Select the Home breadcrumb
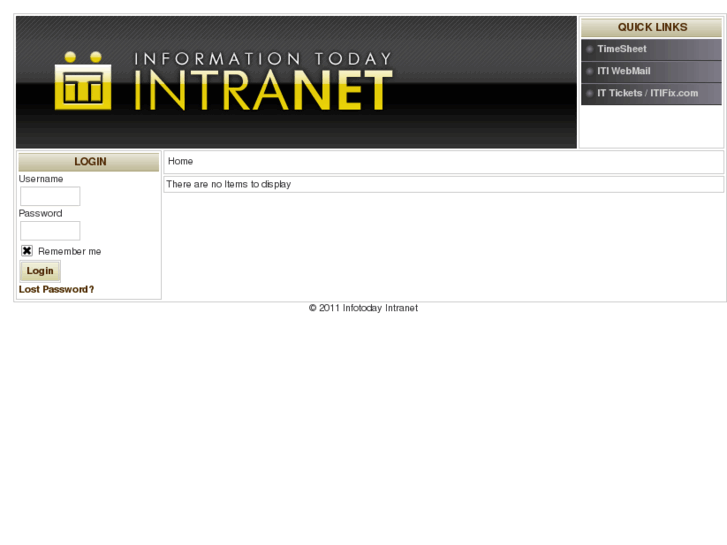Viewport: 727px width, 545px height. 180,161
